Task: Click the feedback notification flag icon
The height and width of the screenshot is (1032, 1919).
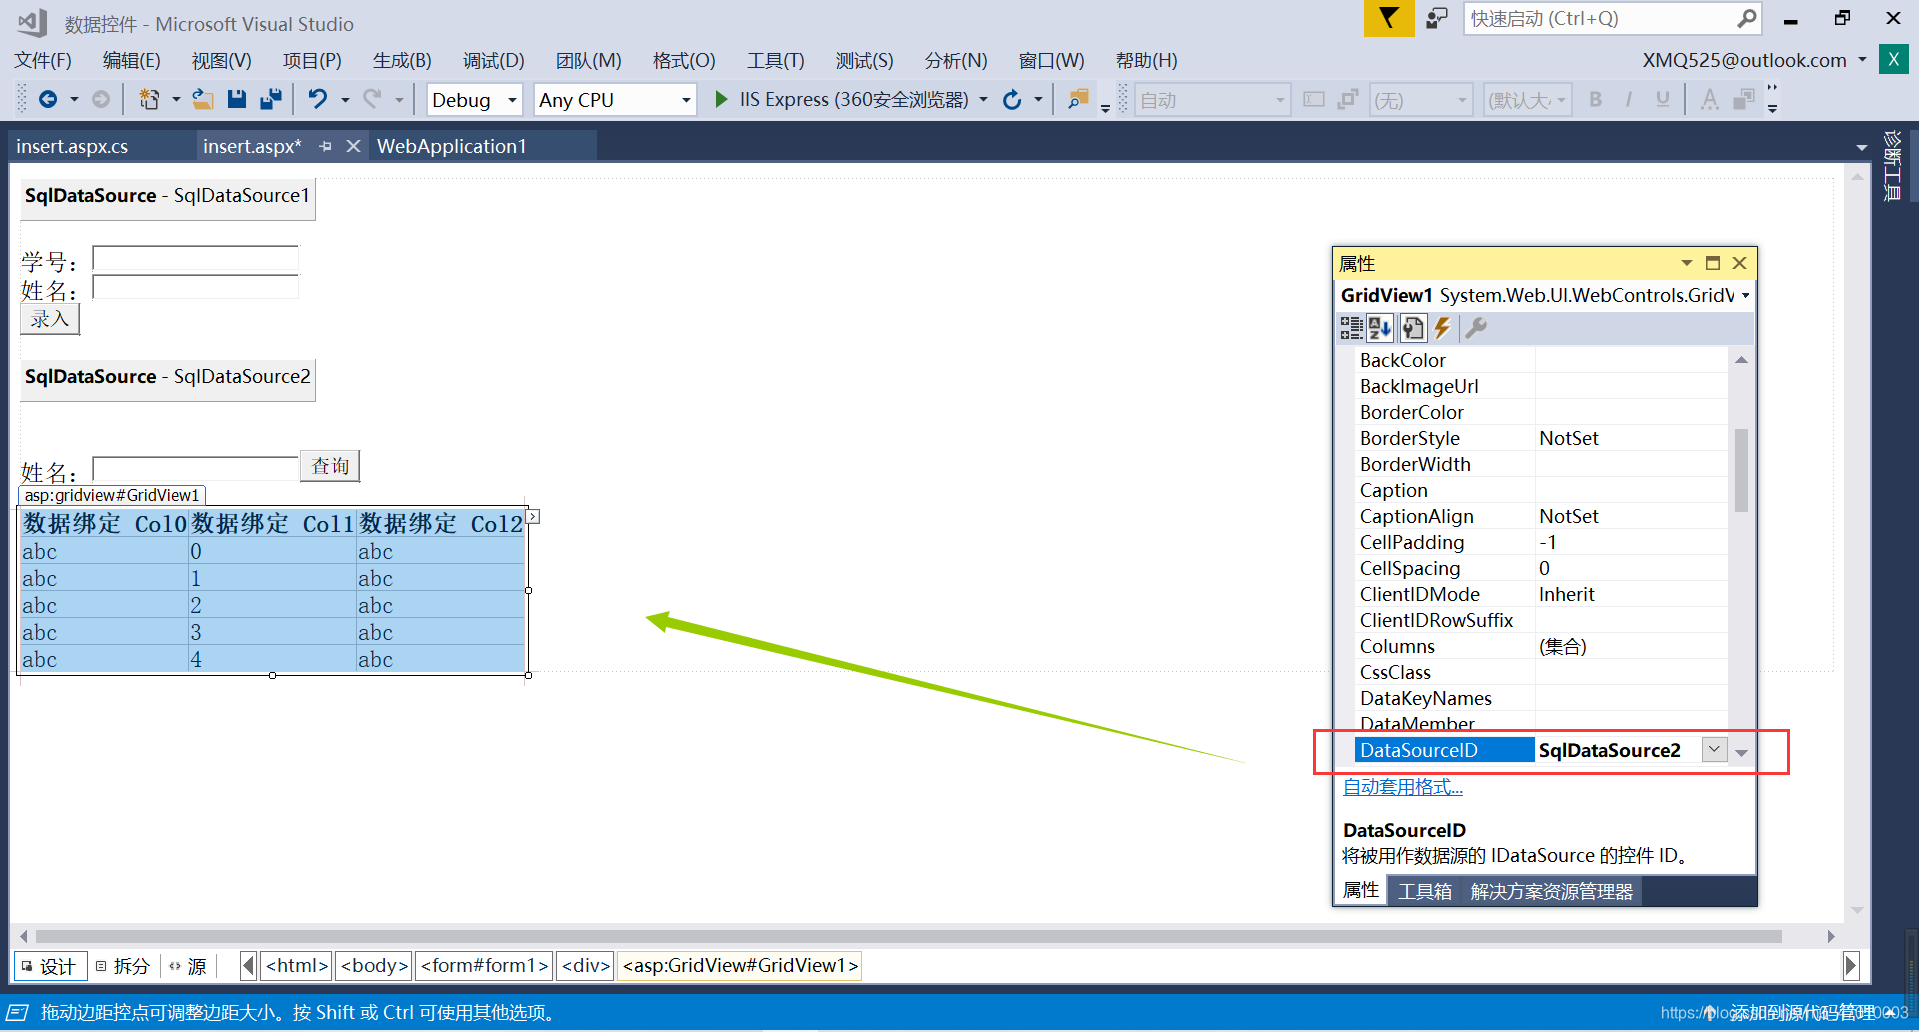Action: click(x=1389, y=18)
